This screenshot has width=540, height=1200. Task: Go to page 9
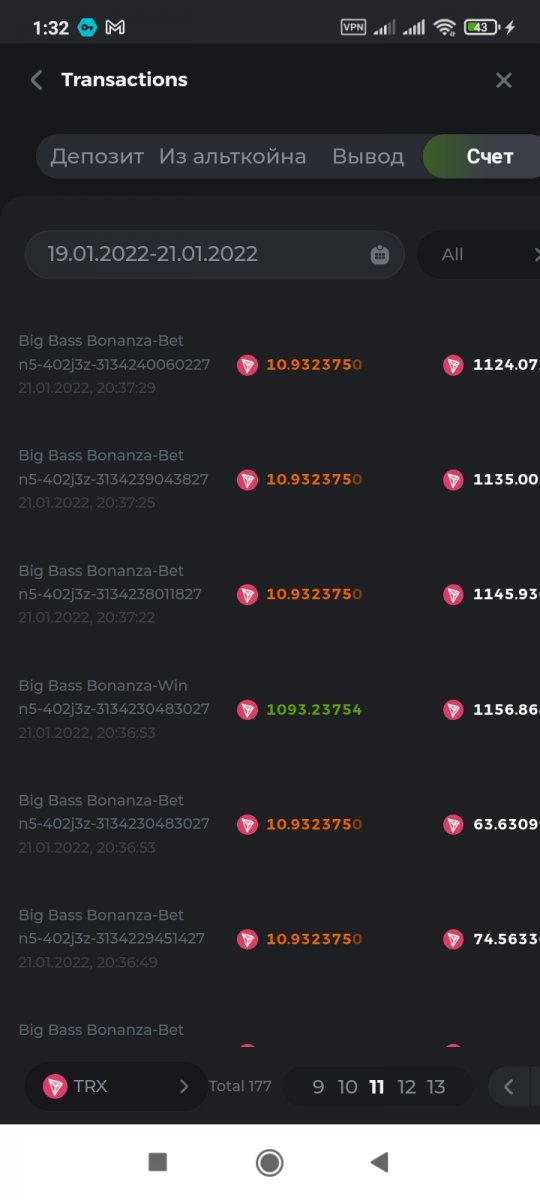coord(318,1087)
